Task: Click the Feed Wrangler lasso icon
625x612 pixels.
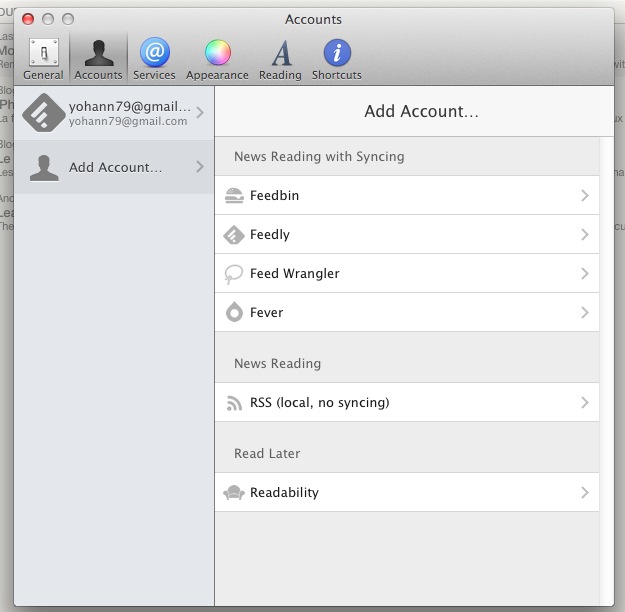Action: pos(234,274)
